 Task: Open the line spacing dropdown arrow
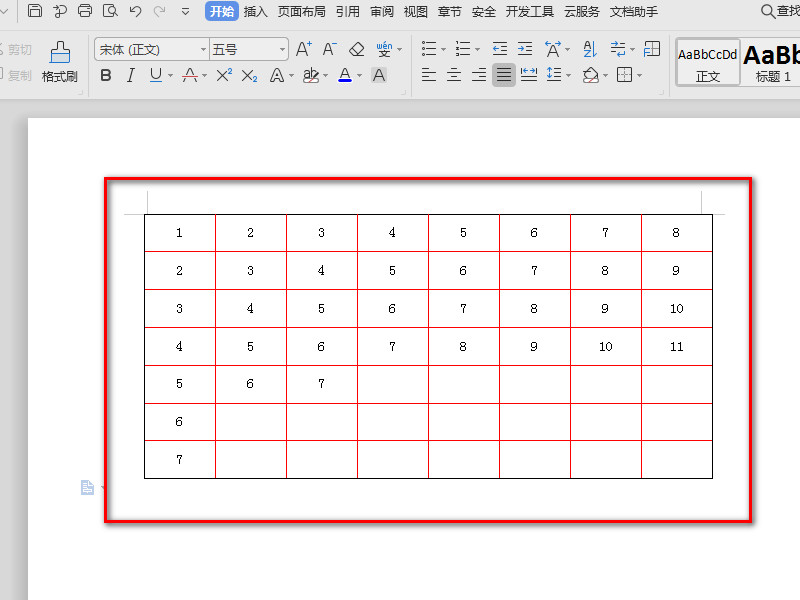click(x=568, y=76)
